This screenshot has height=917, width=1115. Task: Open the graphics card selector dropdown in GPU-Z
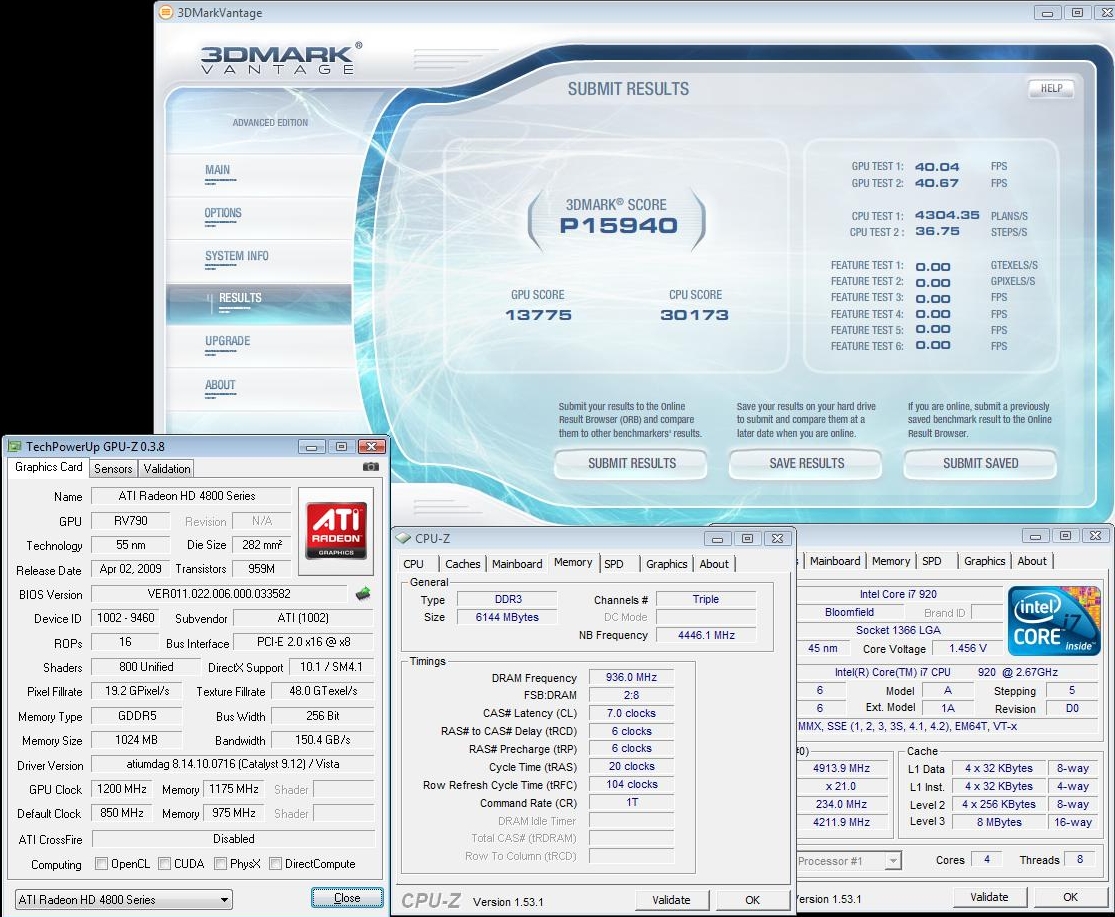point(124,900)
